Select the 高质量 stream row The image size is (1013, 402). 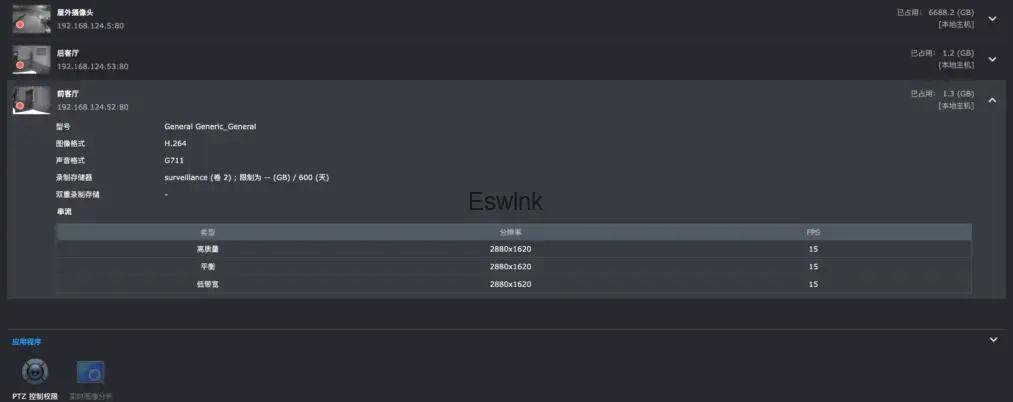click(513, 249)
